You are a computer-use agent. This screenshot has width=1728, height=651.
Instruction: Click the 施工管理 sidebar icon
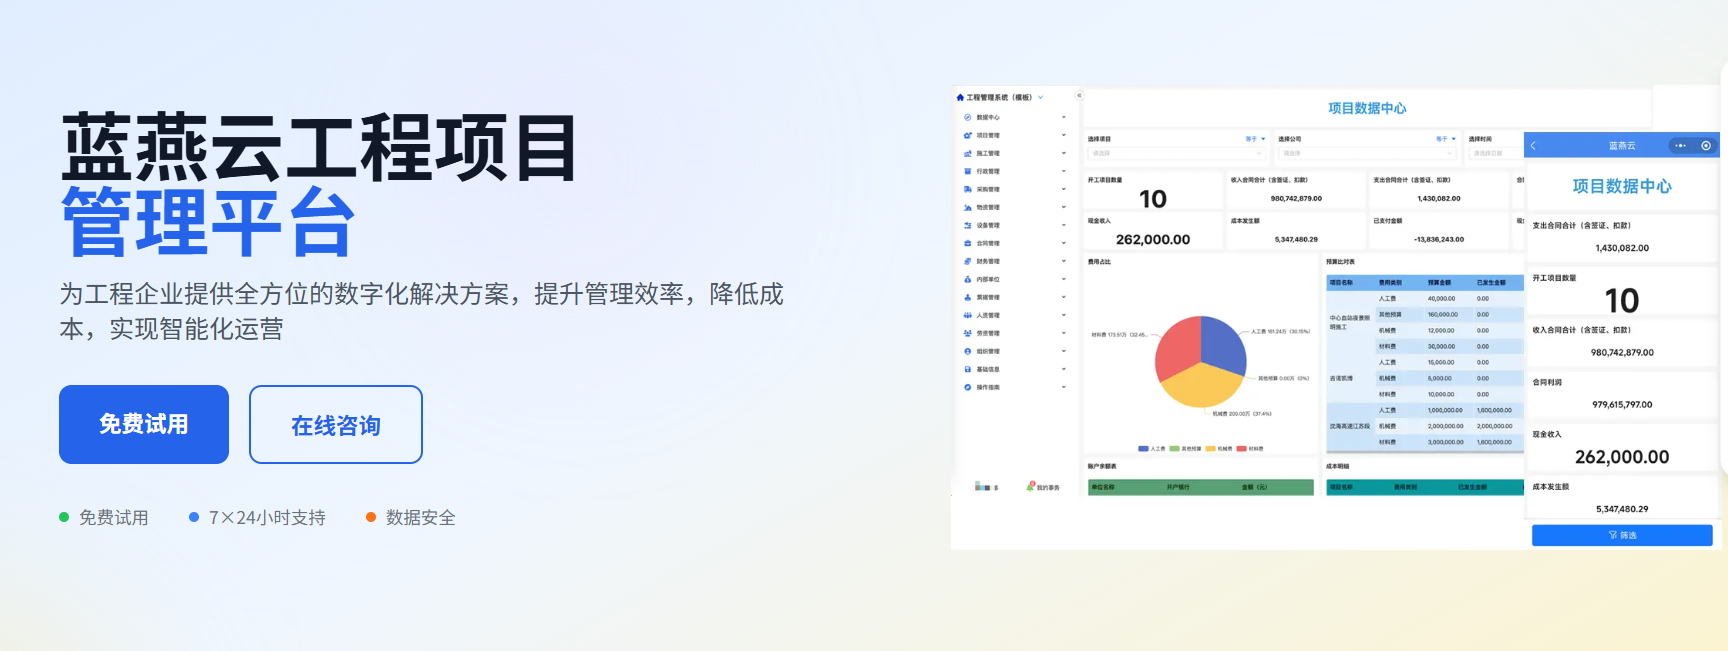967,153
